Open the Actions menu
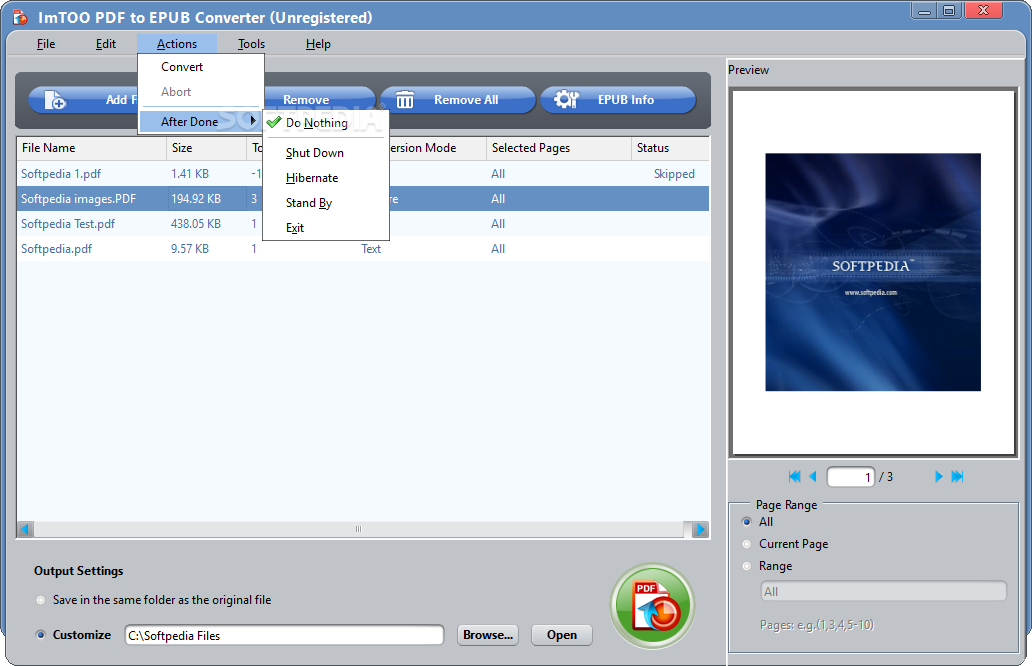Viewport: 1032px width, 666px height. (x=176, y=44)
